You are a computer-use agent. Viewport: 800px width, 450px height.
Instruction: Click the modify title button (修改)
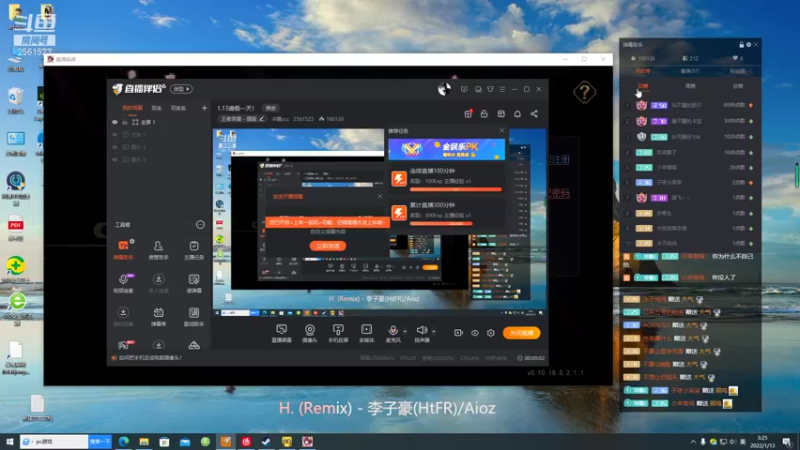[270, 108]
